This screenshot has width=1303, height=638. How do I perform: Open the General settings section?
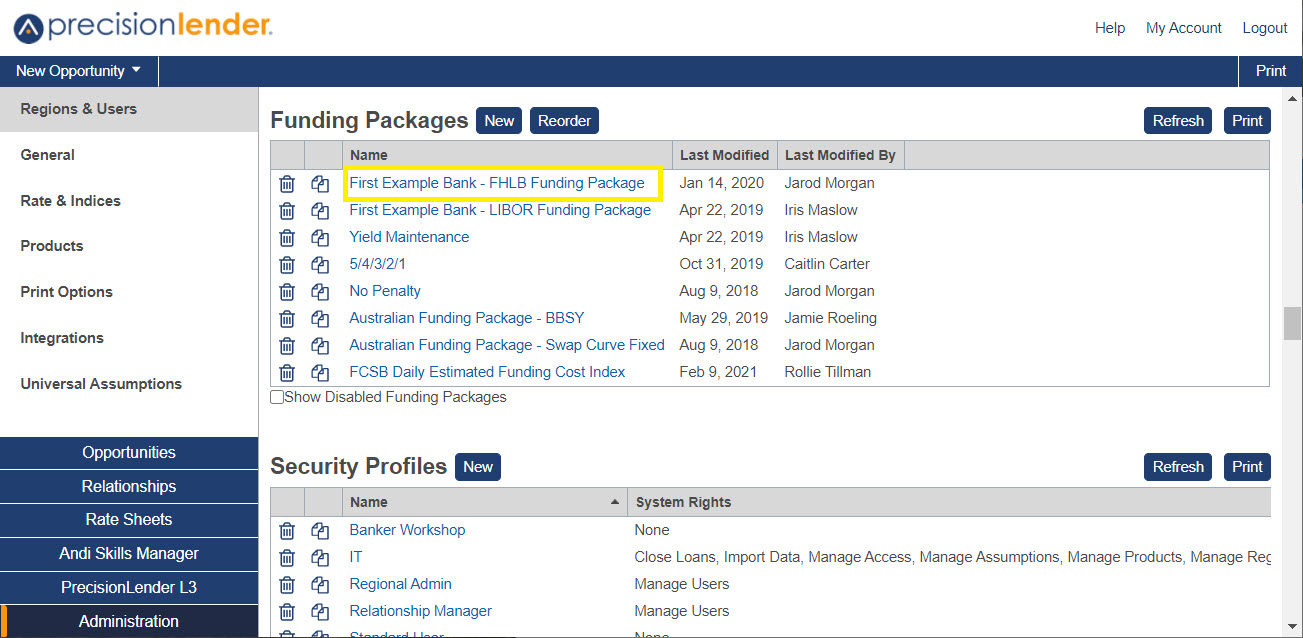click(129, 155)
